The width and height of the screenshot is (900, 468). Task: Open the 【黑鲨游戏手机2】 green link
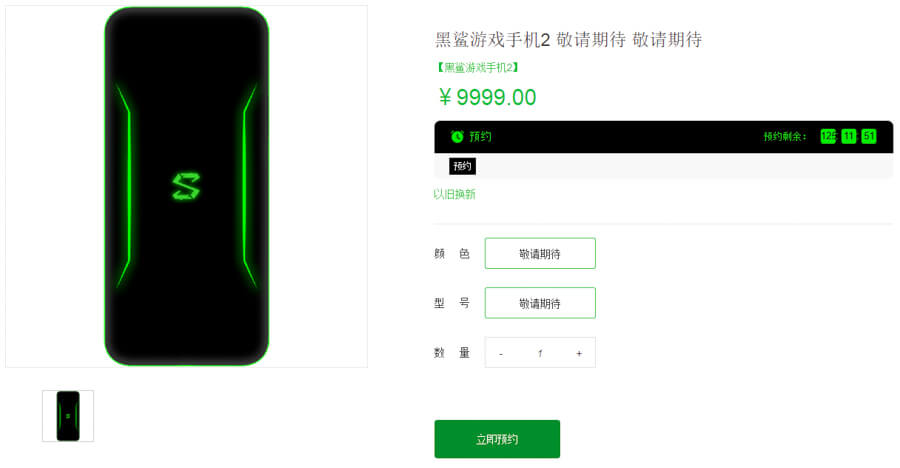[478, 68]
